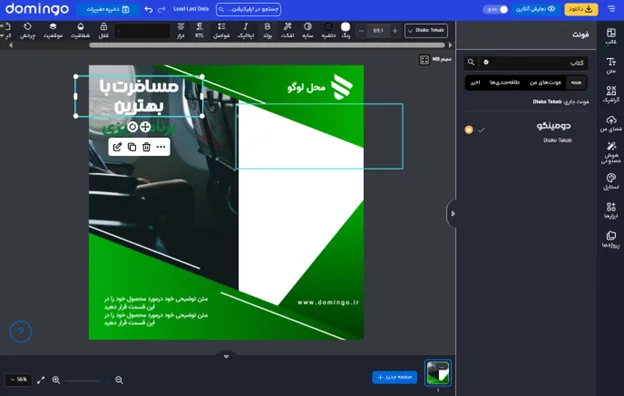Select the Recent (اخیر) font tab

pos(475,83)
